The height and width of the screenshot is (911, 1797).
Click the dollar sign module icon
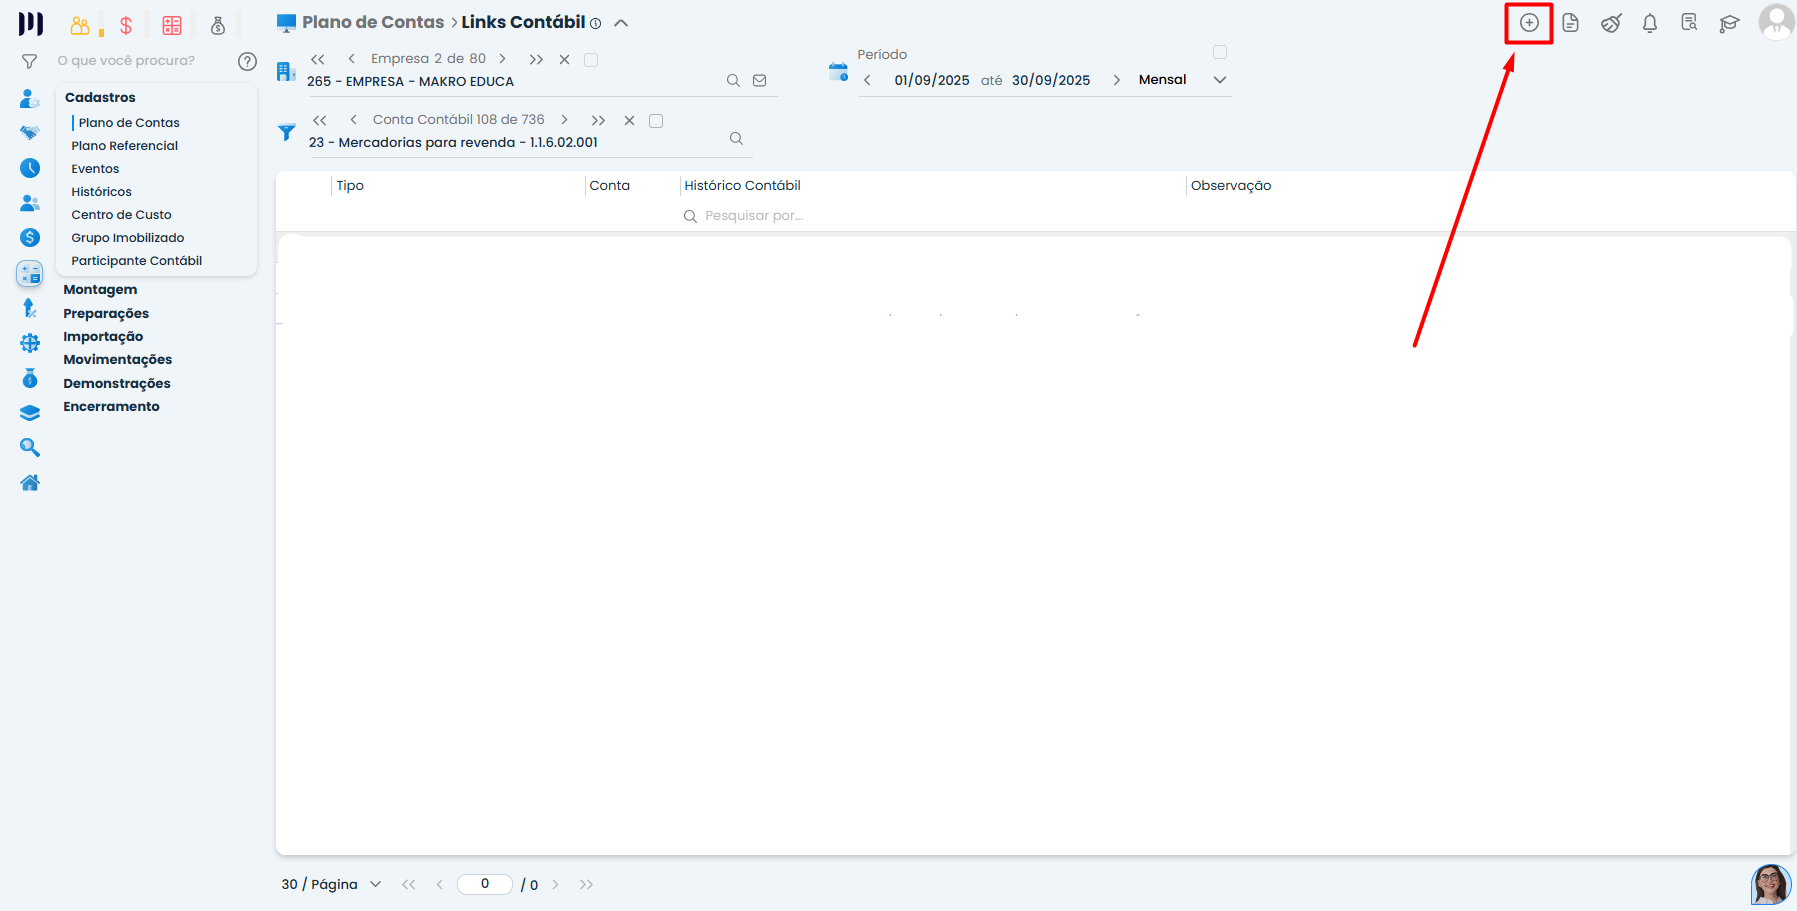coord(126,25)
